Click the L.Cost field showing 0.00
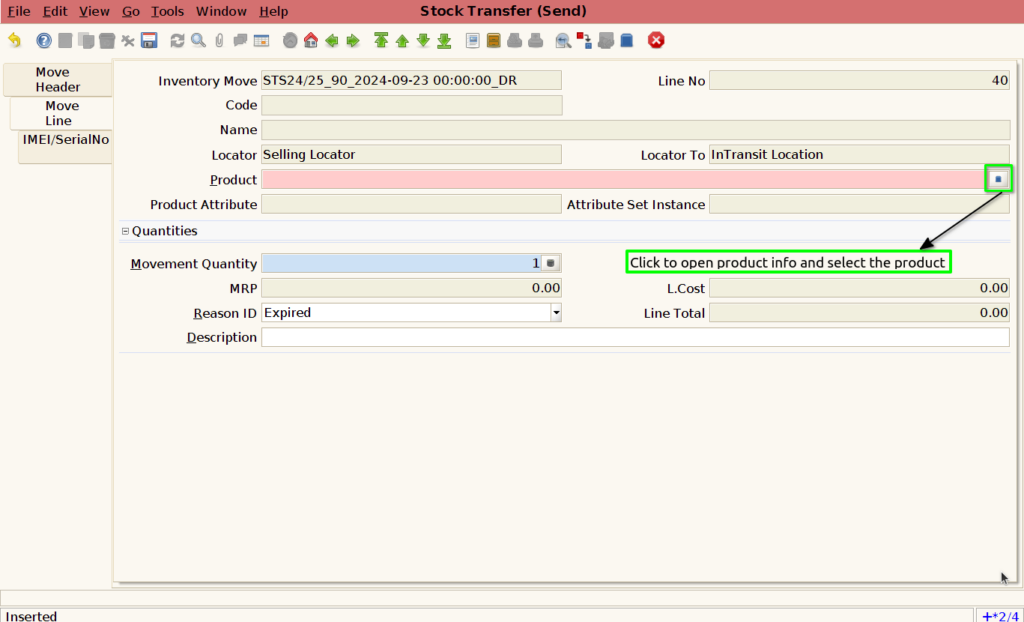The image size is (1024, 622). pos(859,288)
